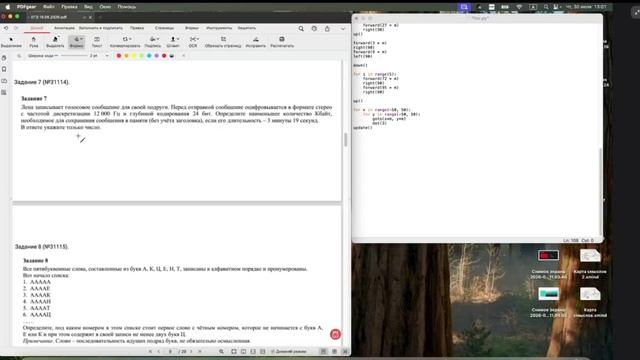Click the undo arrow in PDFgear
This screenshot has height=360, width=640.
pyautogui.click(x=6, y=28)
